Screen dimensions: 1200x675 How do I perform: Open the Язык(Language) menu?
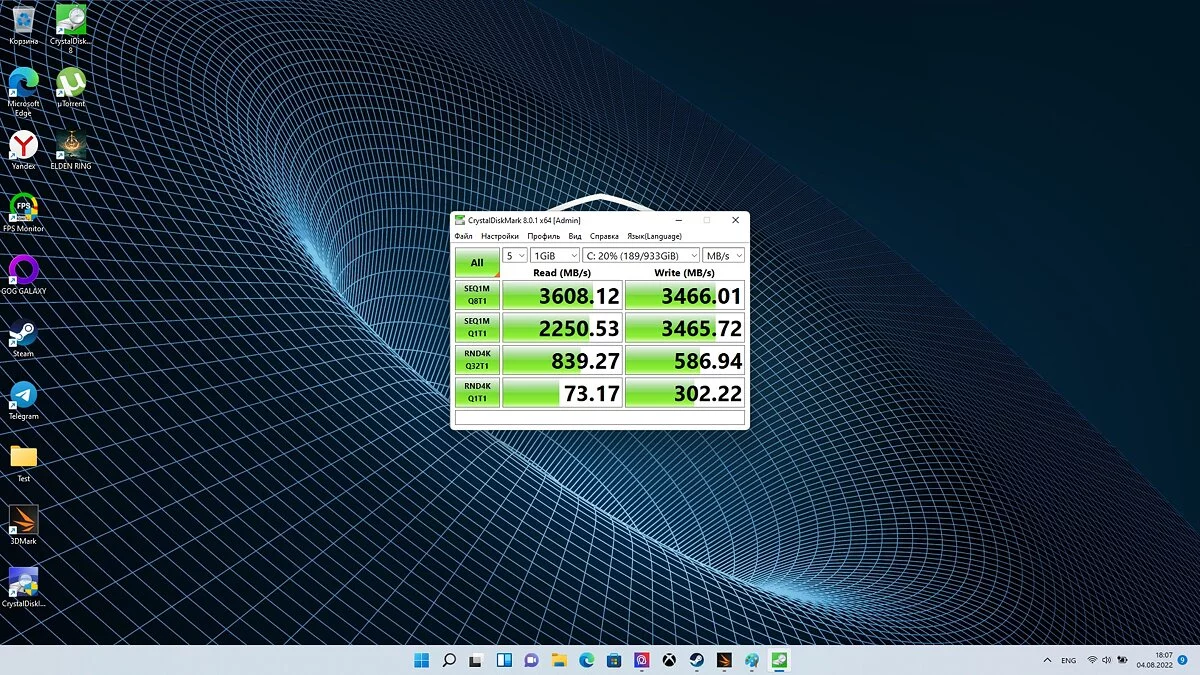(654, 237)
